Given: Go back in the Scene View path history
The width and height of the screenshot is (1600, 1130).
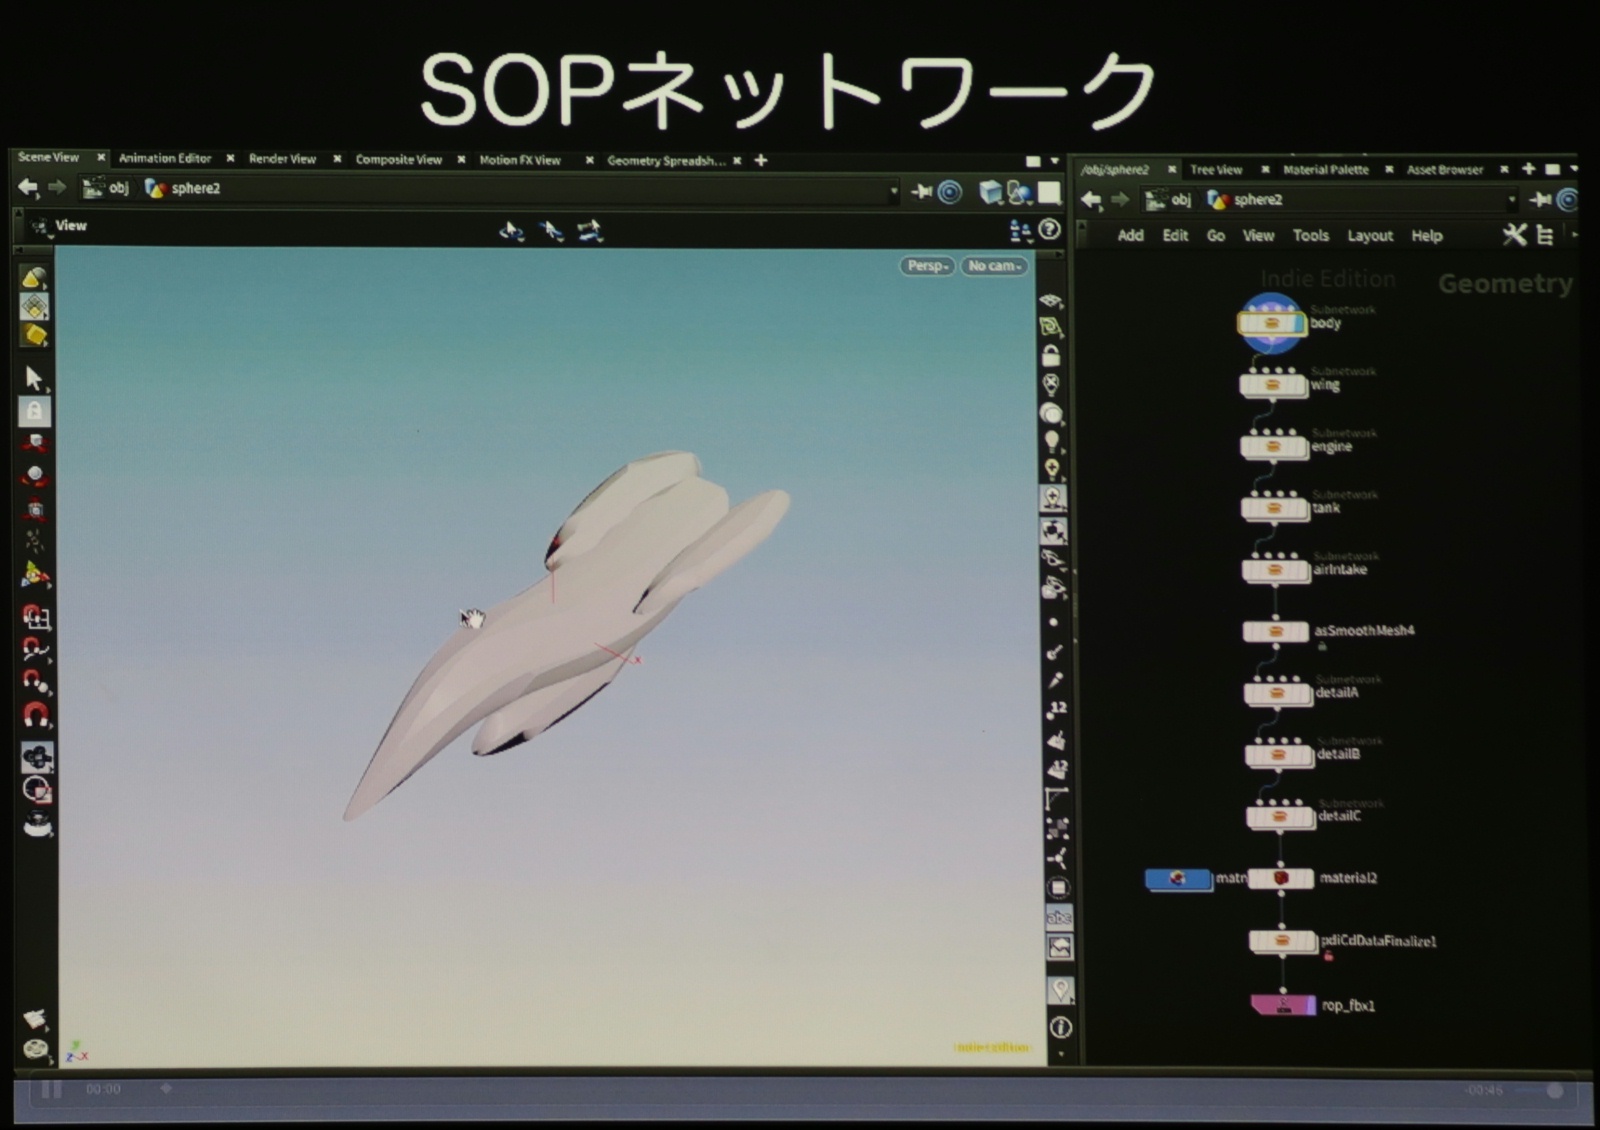Looking at the screenshot, I should click(x=28, y=187).
